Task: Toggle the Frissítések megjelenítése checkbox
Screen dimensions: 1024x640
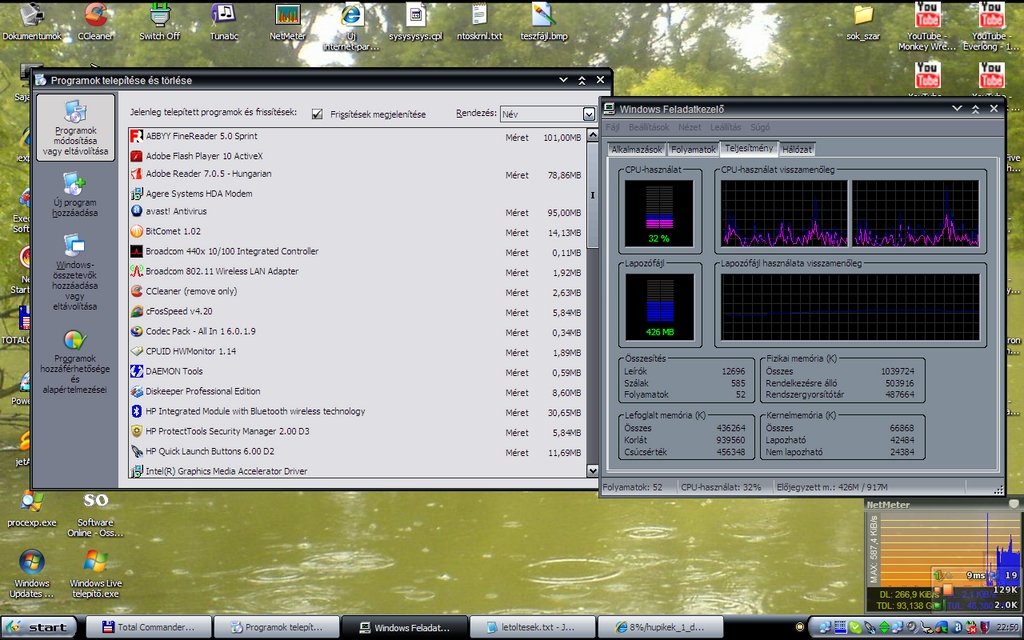Action: coord(318,114)
